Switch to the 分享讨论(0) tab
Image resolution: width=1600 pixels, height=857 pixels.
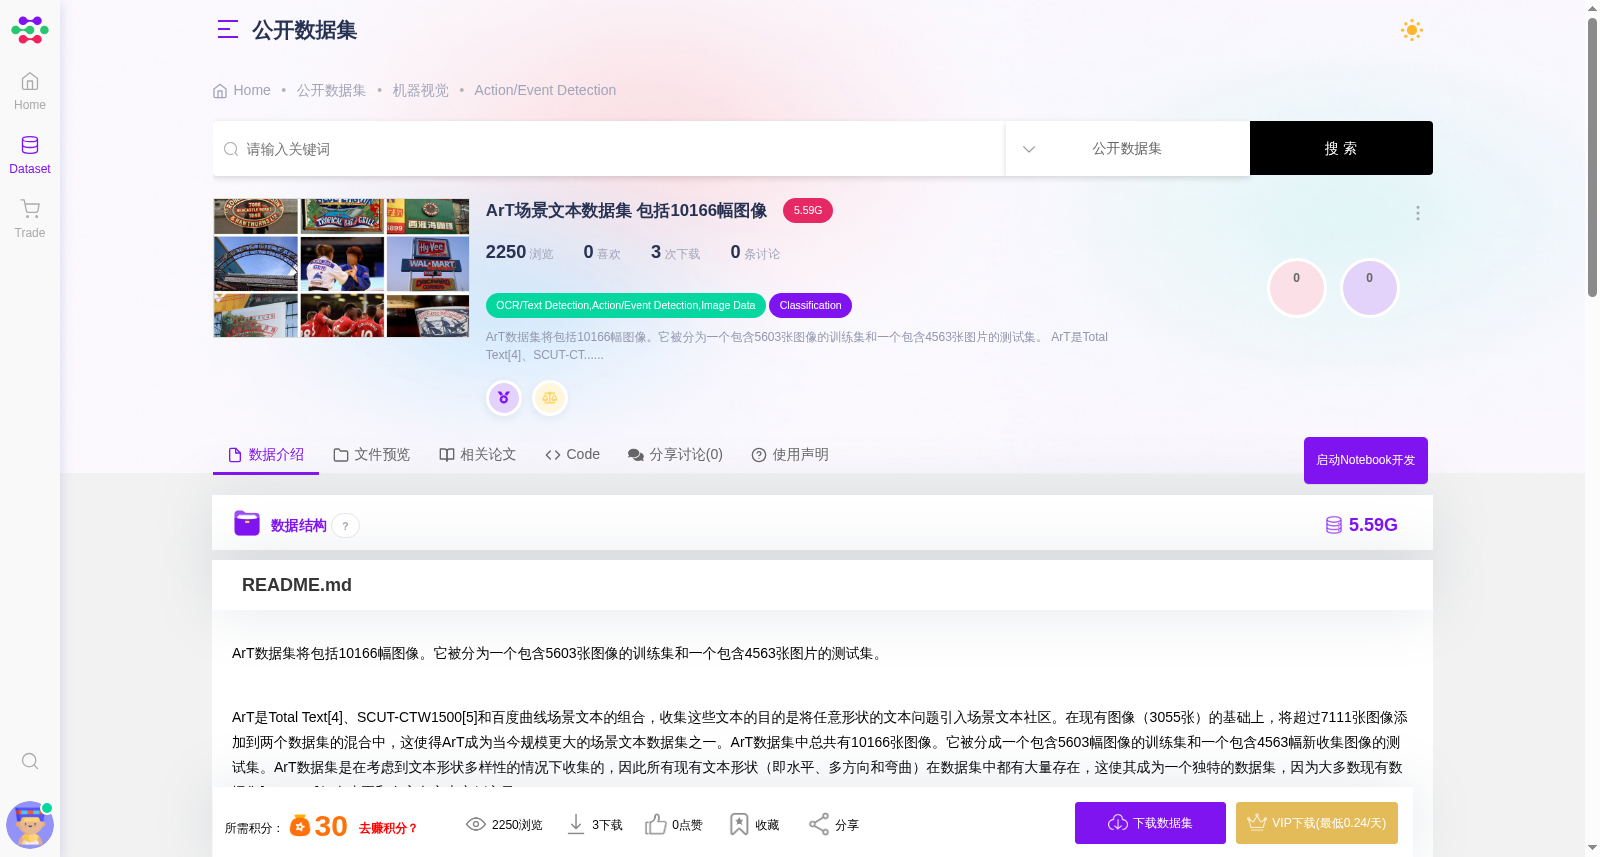[x=675, y=455]
